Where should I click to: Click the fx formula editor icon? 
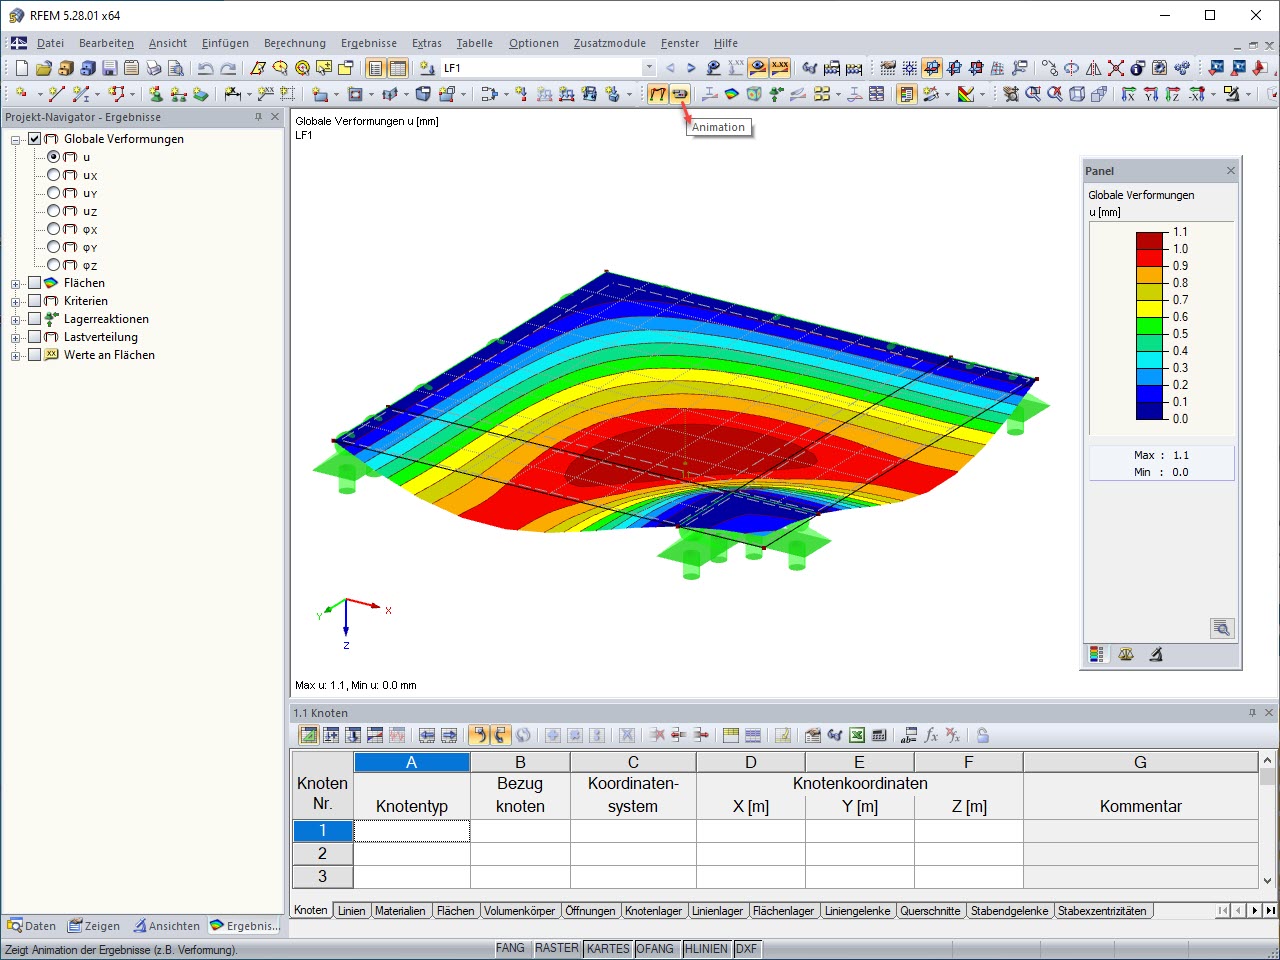pyautogui.click(x=931, y=735)
